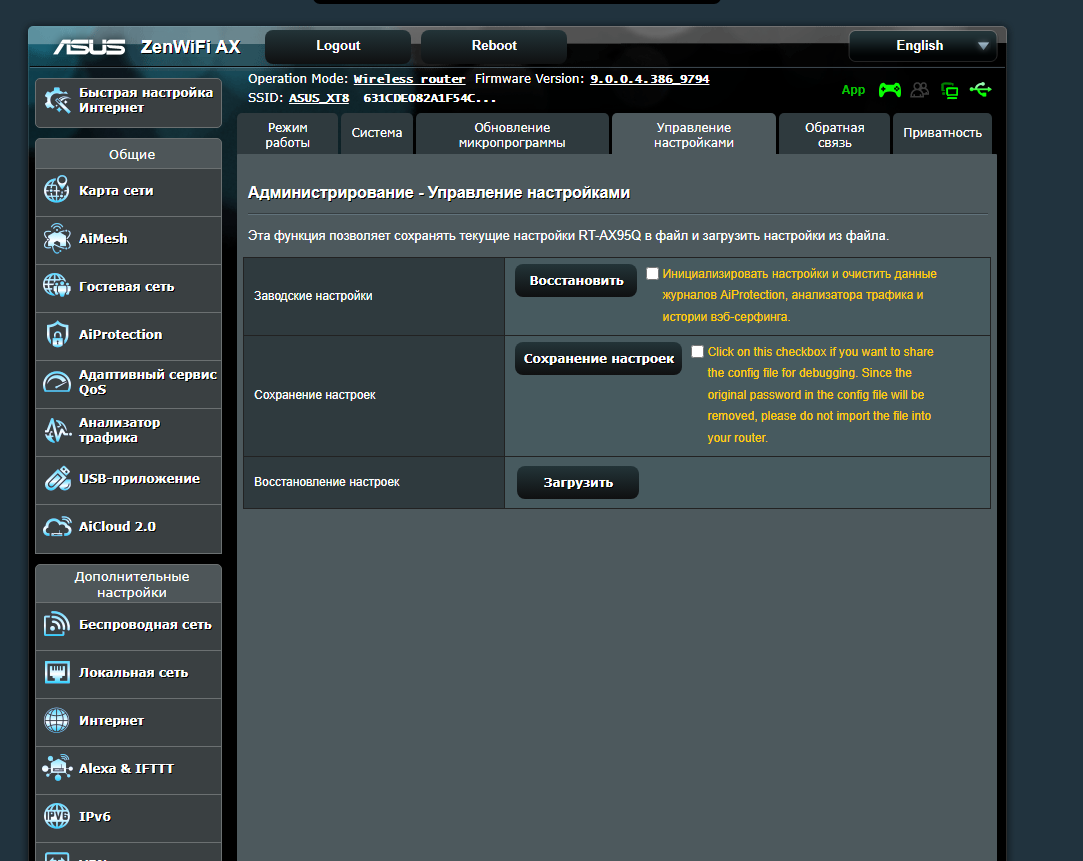This screenshot has width=1083, height=861.
Task: Open USB-приложение menu item
Action: click(x=128, y=479)
